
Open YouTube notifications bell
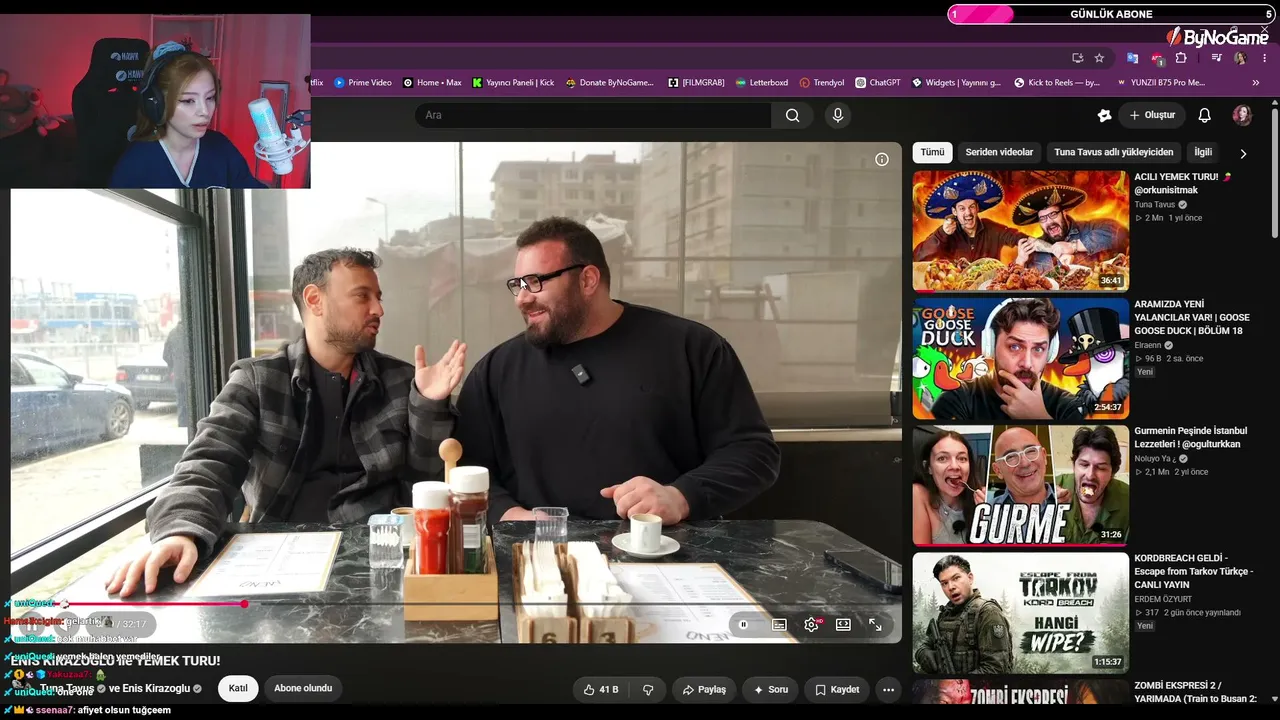(x=1204, y=115)
